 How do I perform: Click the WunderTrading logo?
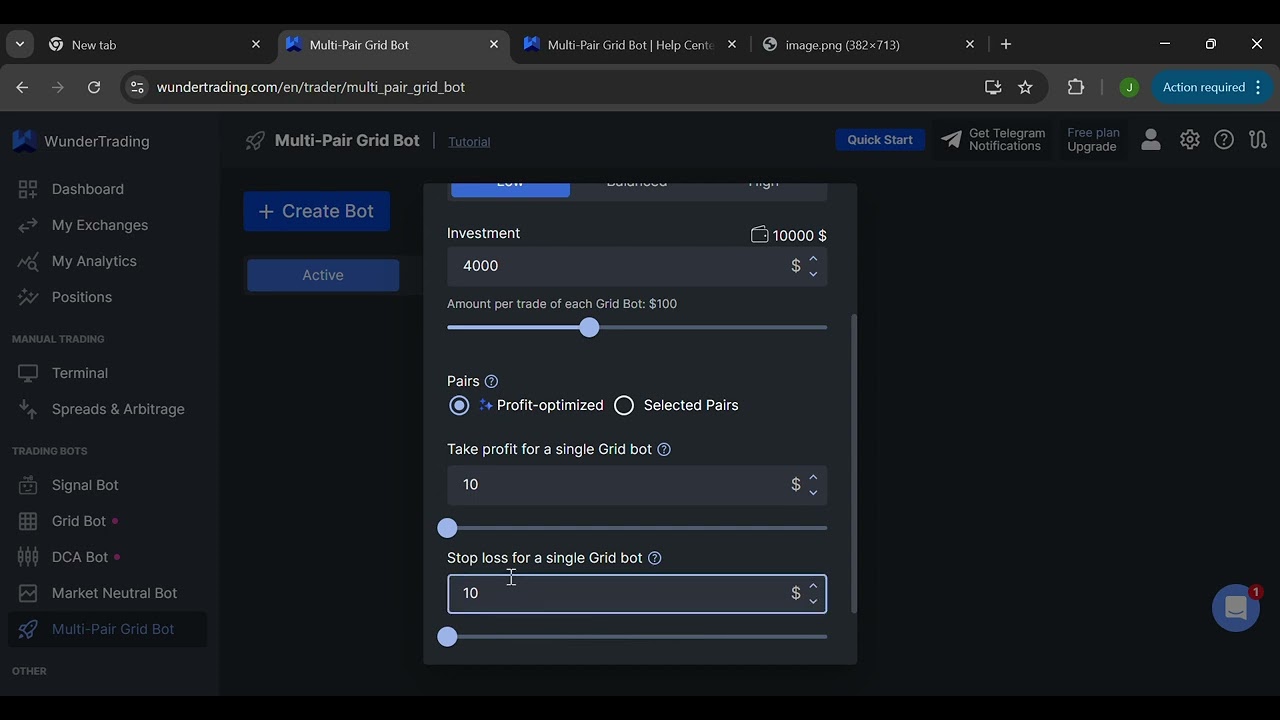click(x=80, y=141)
